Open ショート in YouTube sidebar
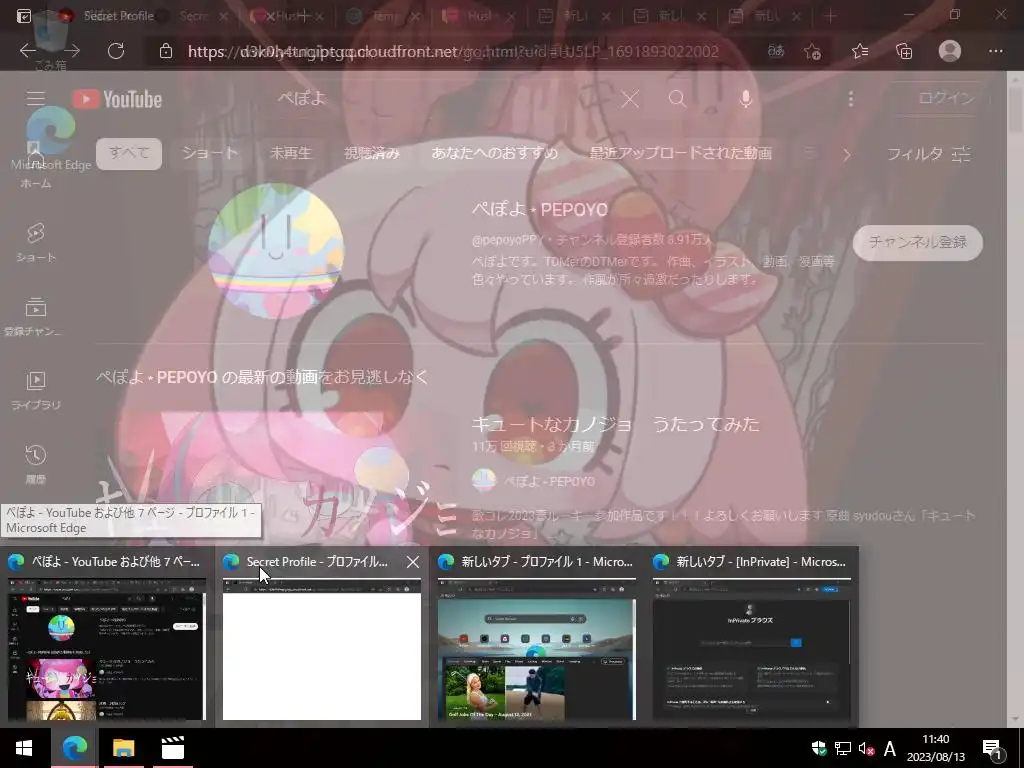Image resolution: width=1024 pixels, height=768 pixels. pos(36,243)
